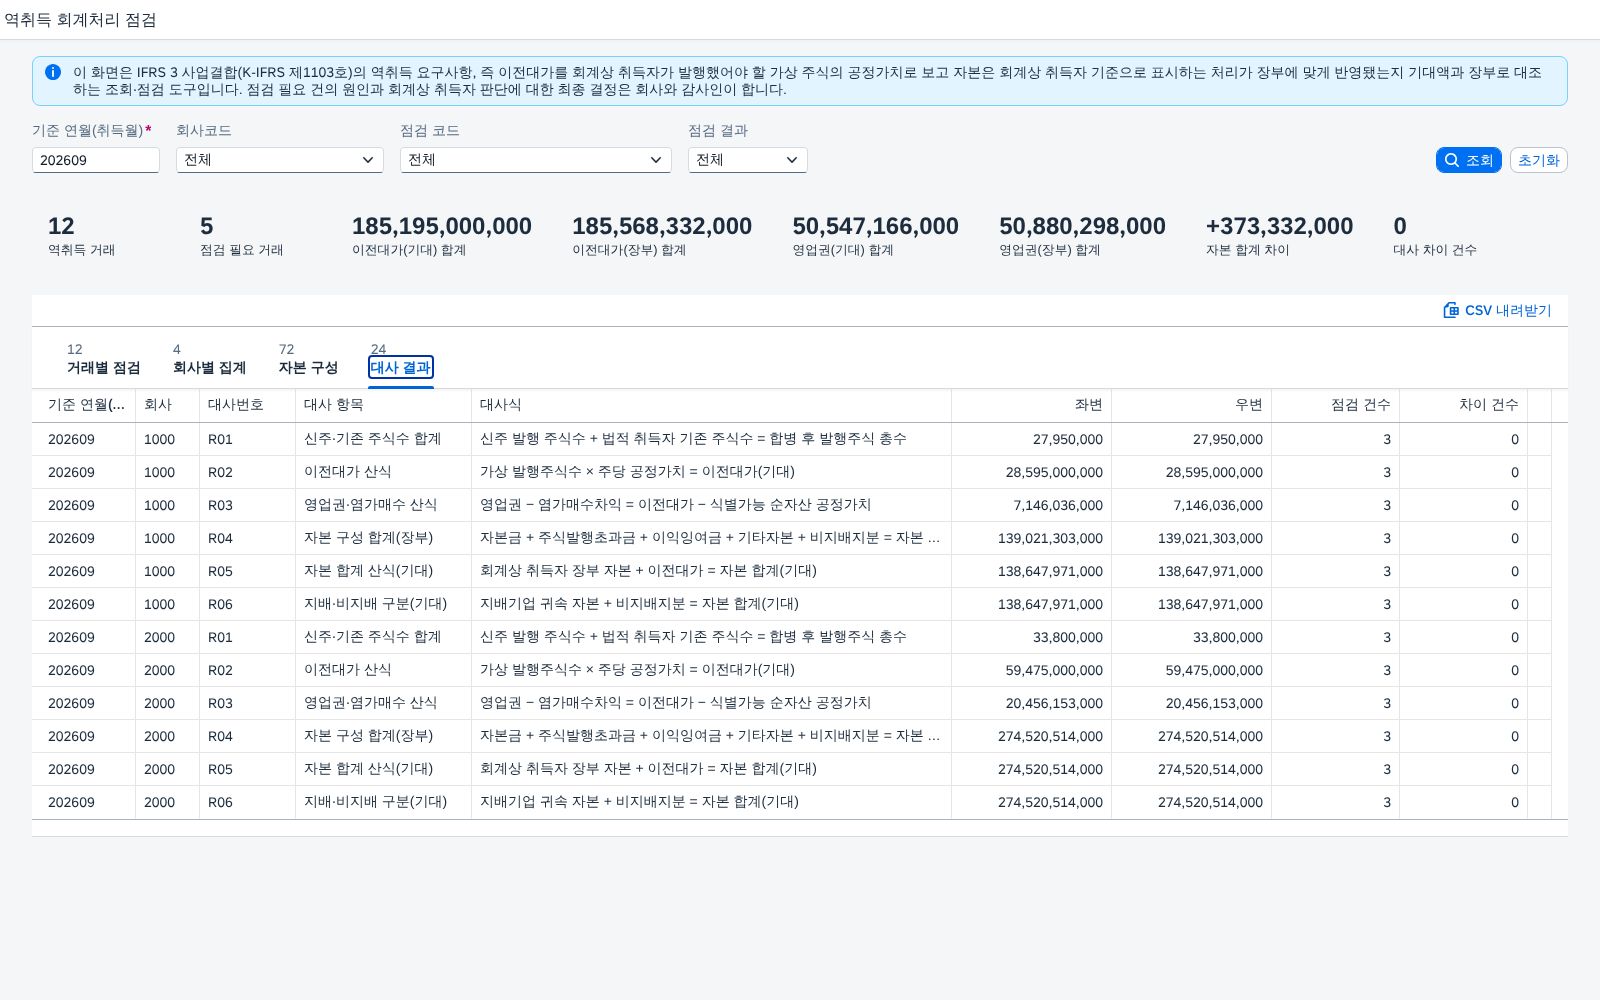Viewport: 1600px width, 1000px height.
Task: Click the 대사 항목 column header
Action: 383,405
